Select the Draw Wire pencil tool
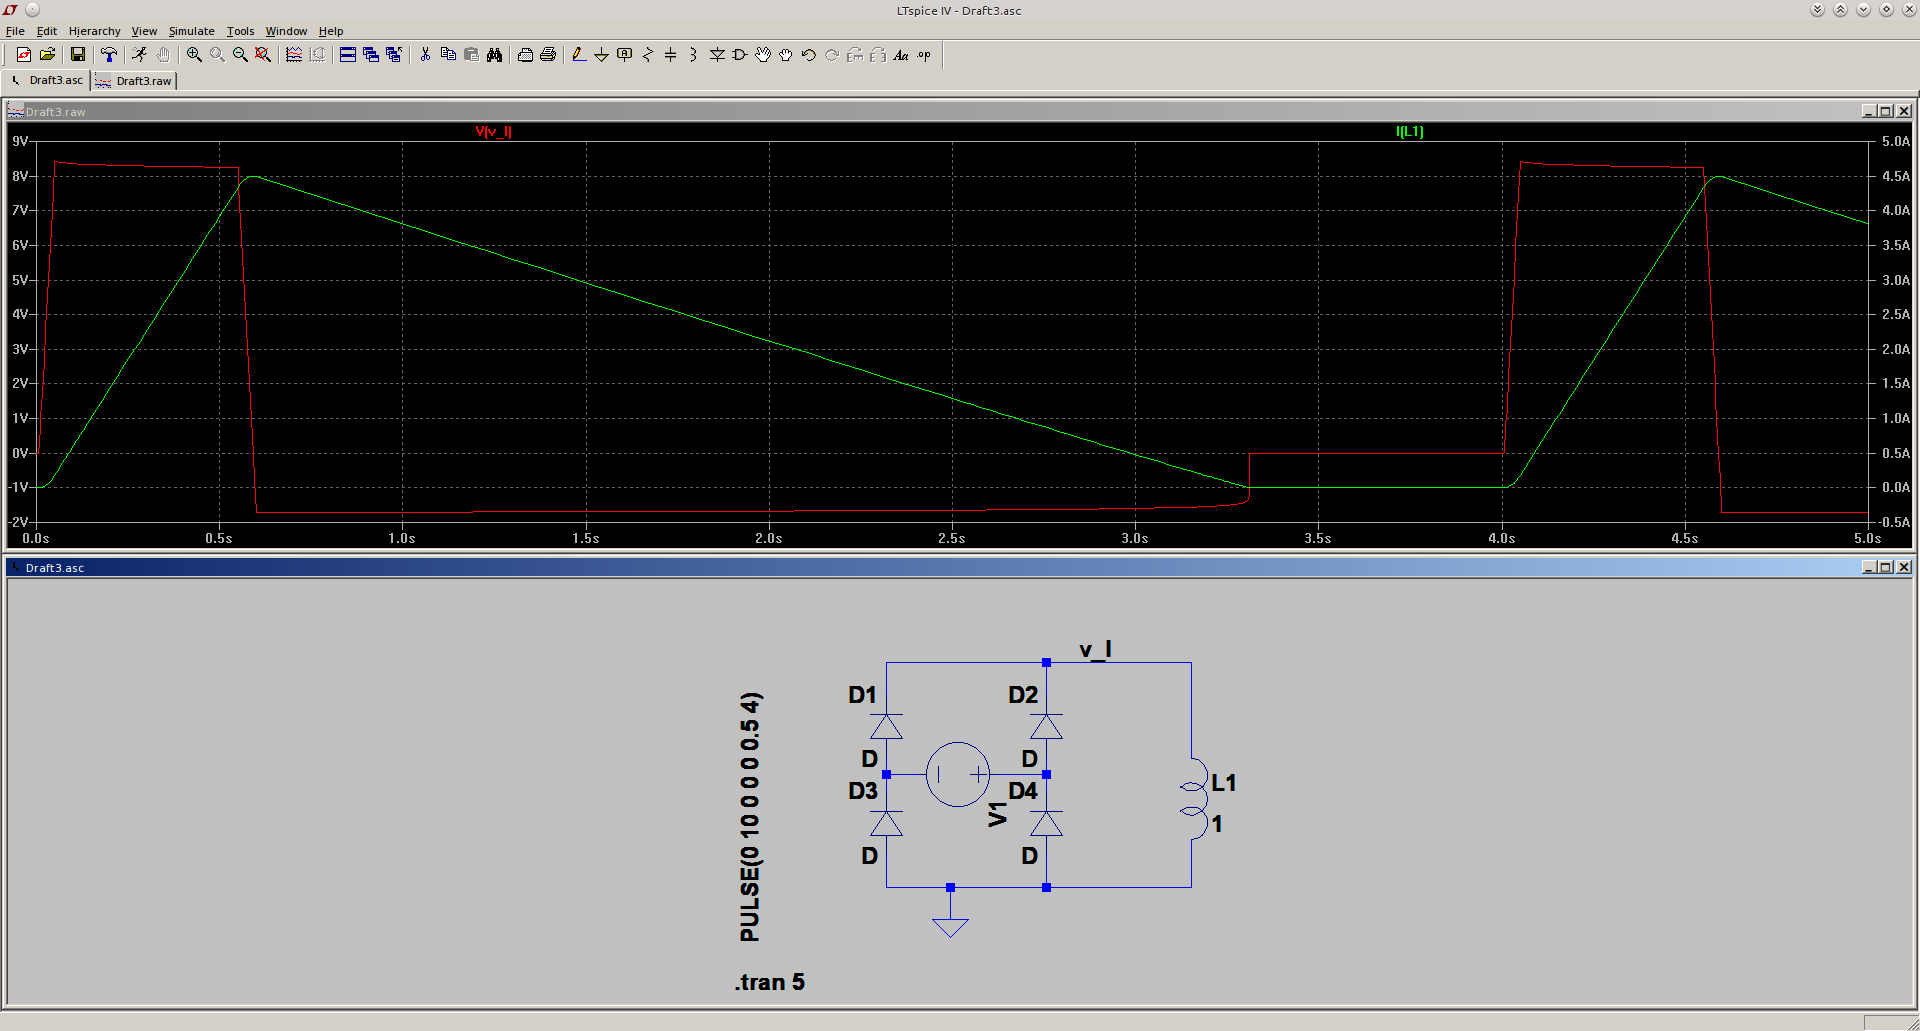Viewport: 1920px width, 1031px height. click(579, 55)
